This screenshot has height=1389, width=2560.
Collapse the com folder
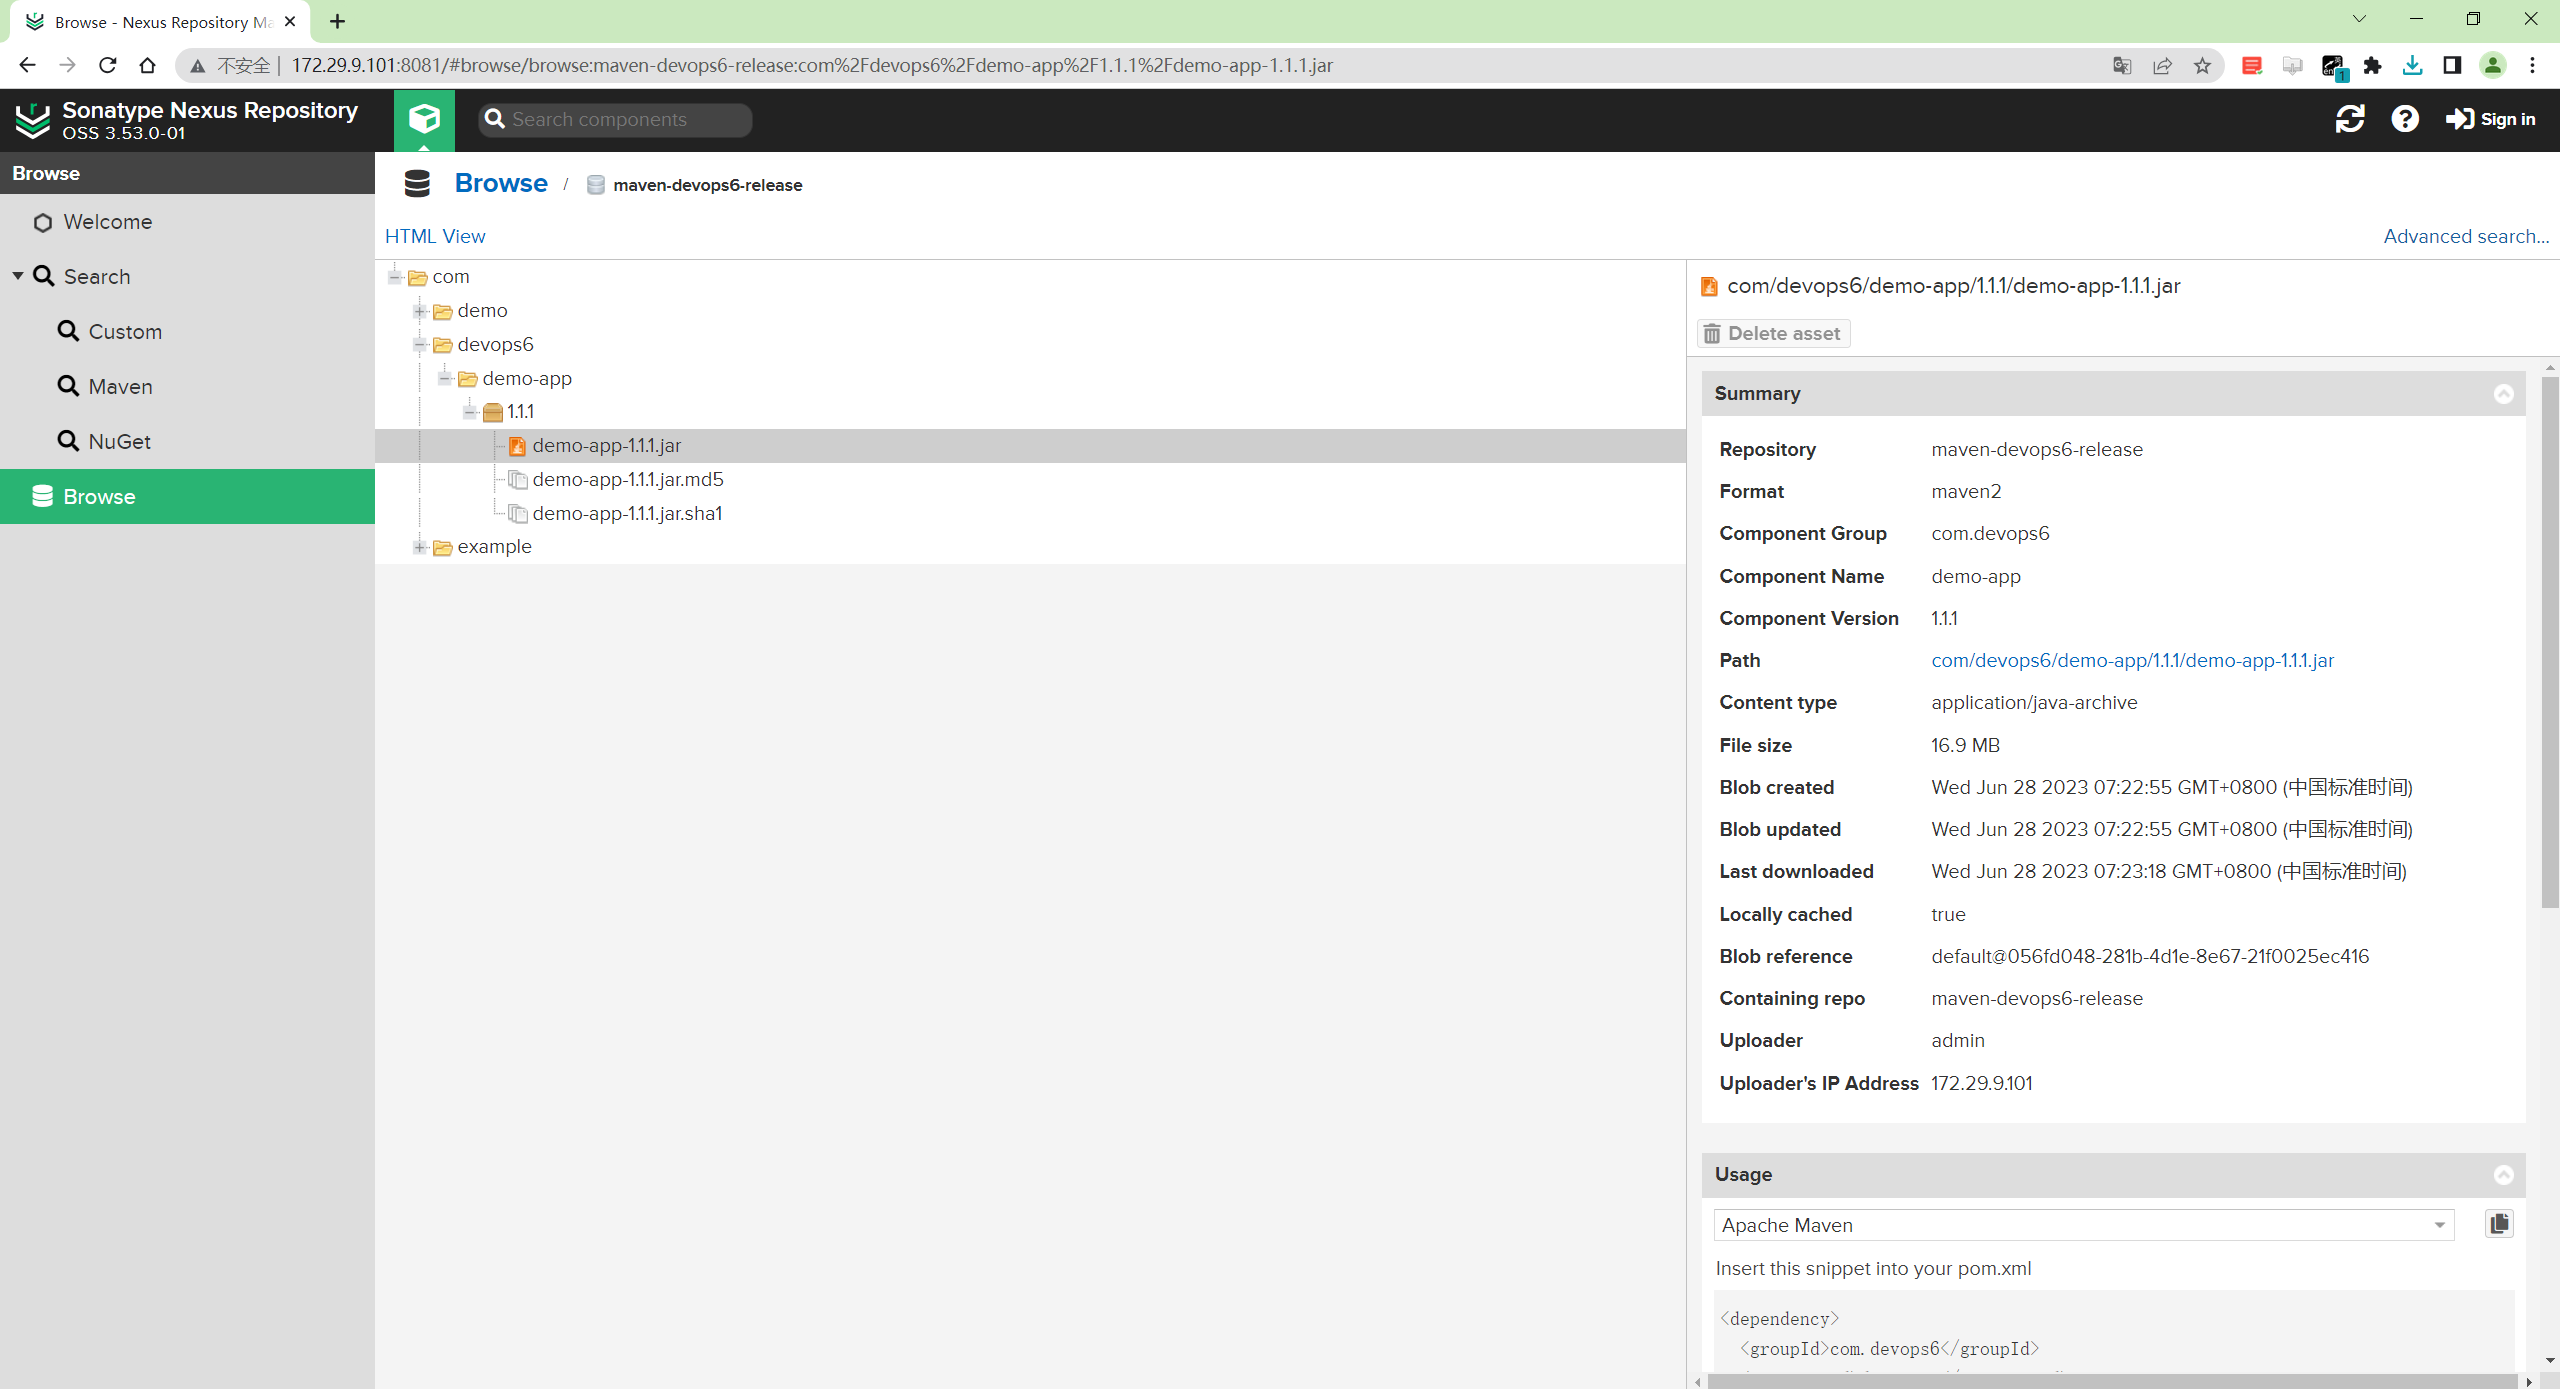click(395, 276)
